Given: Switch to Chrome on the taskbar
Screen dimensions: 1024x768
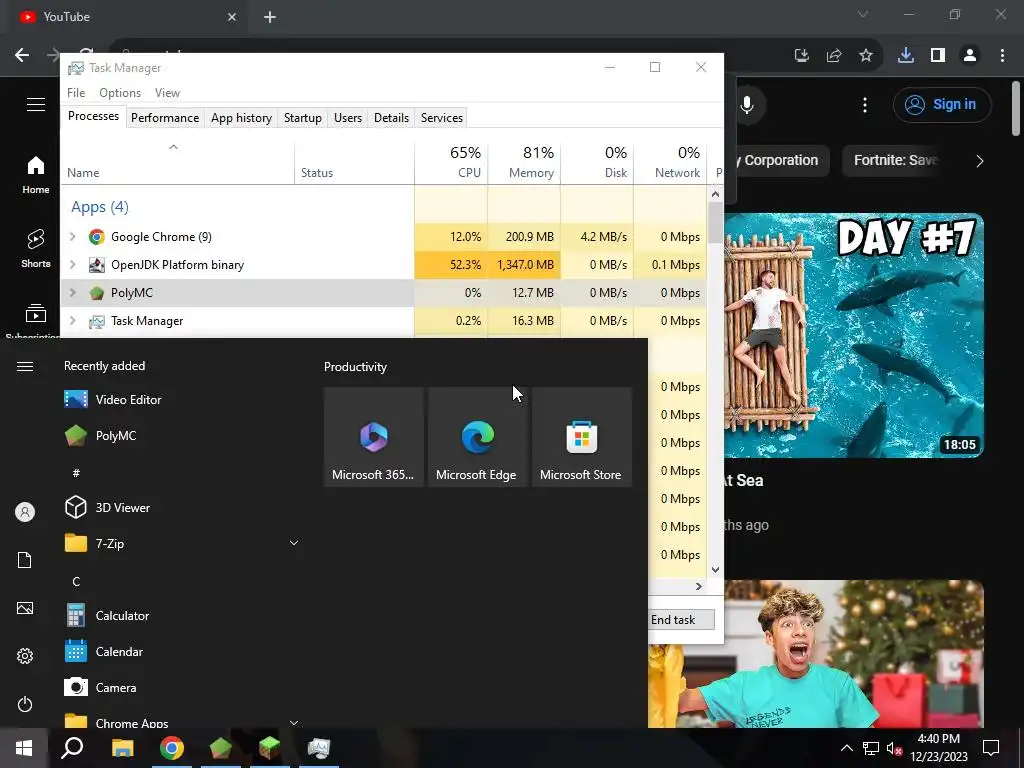Looking at the screenshot, I should pos(172,748).
